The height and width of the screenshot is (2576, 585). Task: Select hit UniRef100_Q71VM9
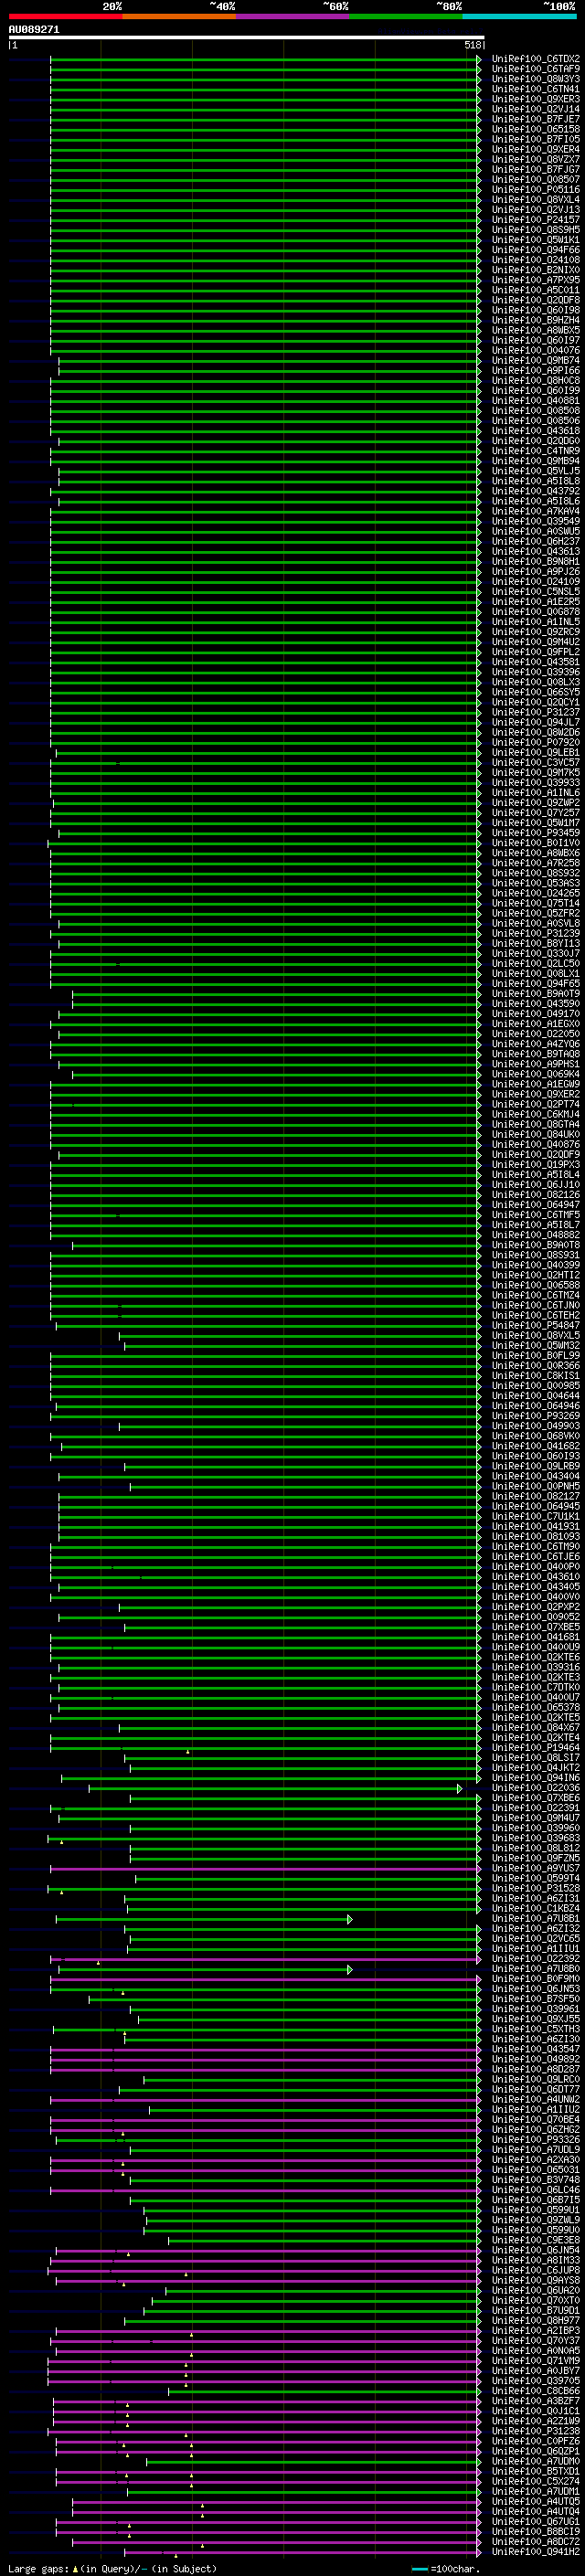(x=536, y=2360)
